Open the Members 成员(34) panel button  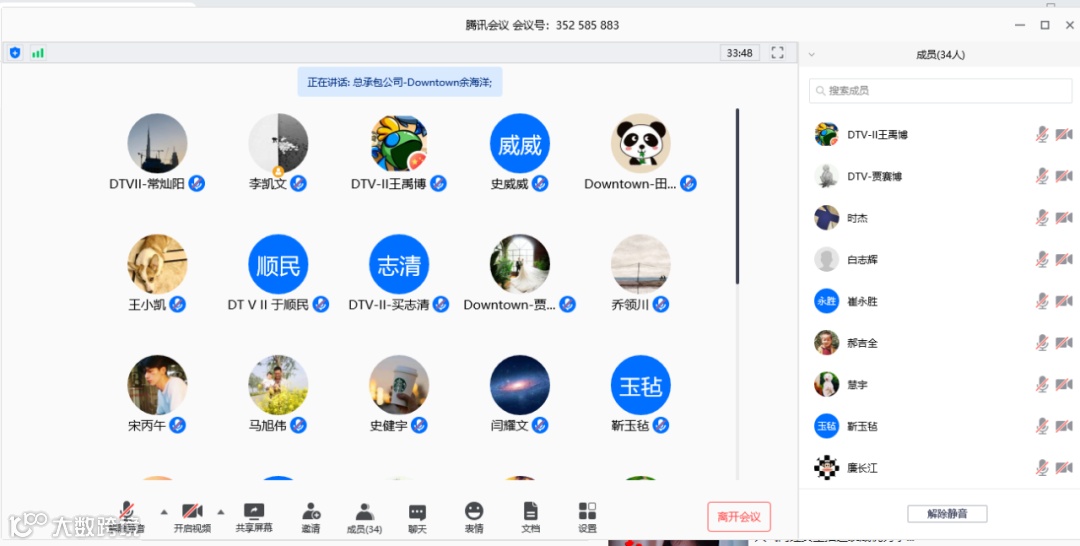point(364,518)
